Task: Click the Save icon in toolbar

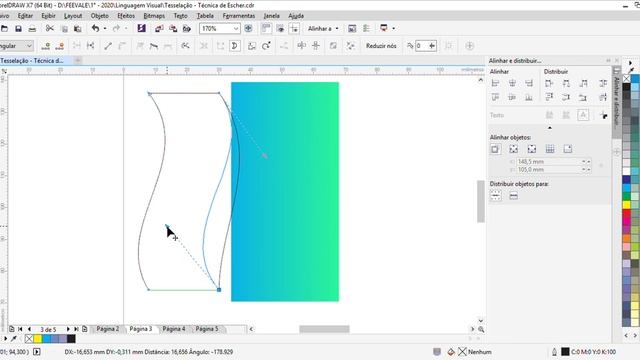Action: pyautogui.click(x=18, y=29)
